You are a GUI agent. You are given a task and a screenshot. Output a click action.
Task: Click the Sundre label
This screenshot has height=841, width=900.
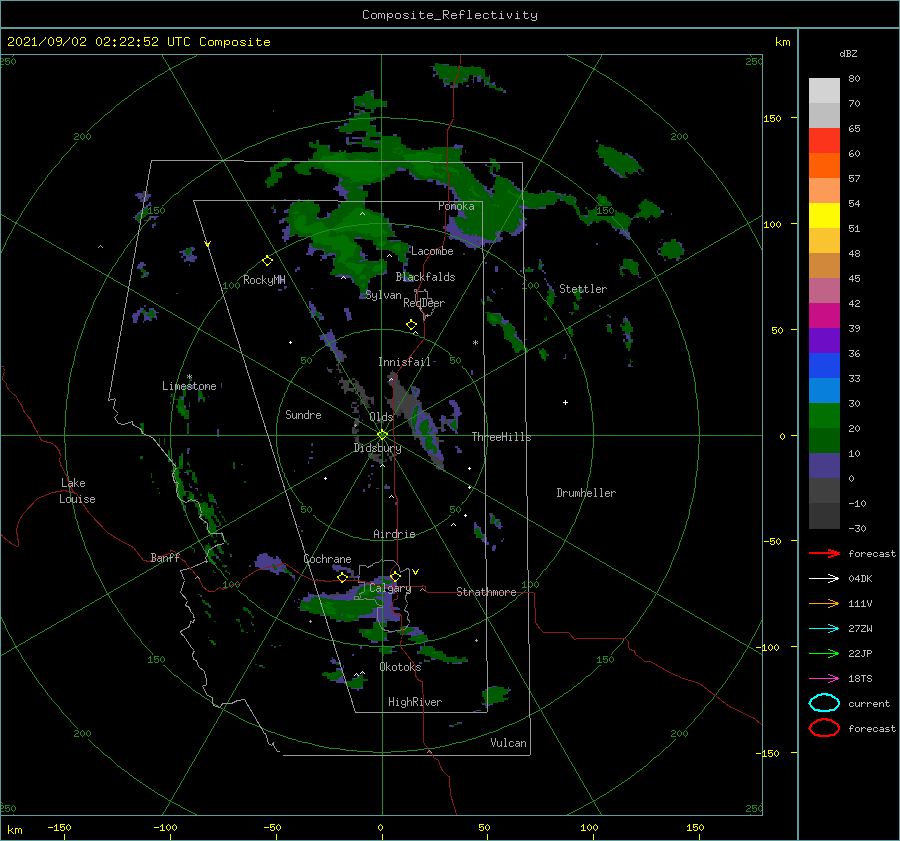pyautogui.click(x=303, y=415)
